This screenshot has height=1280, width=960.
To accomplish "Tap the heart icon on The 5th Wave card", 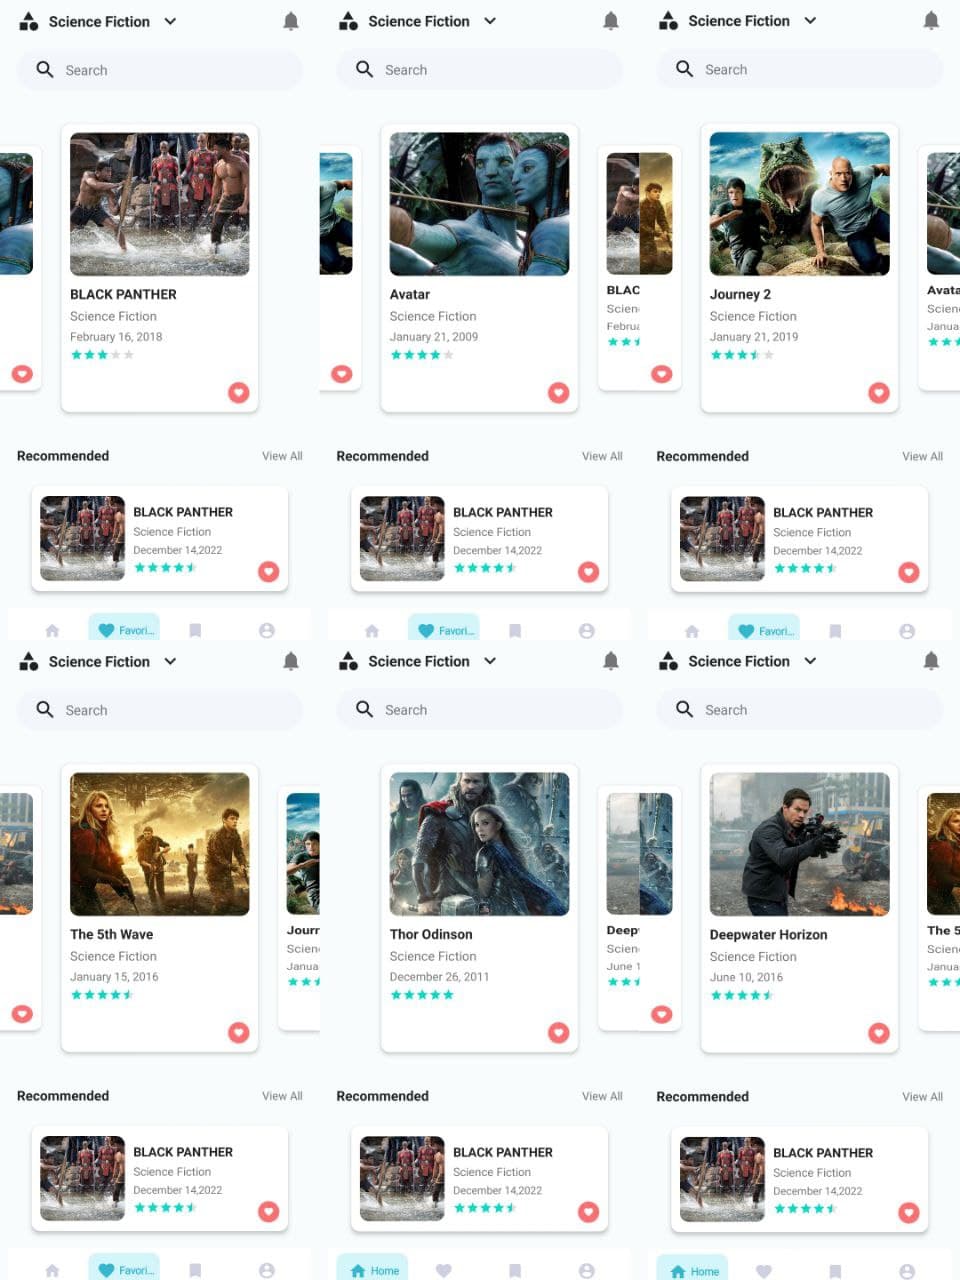I will pos(239,1033).
